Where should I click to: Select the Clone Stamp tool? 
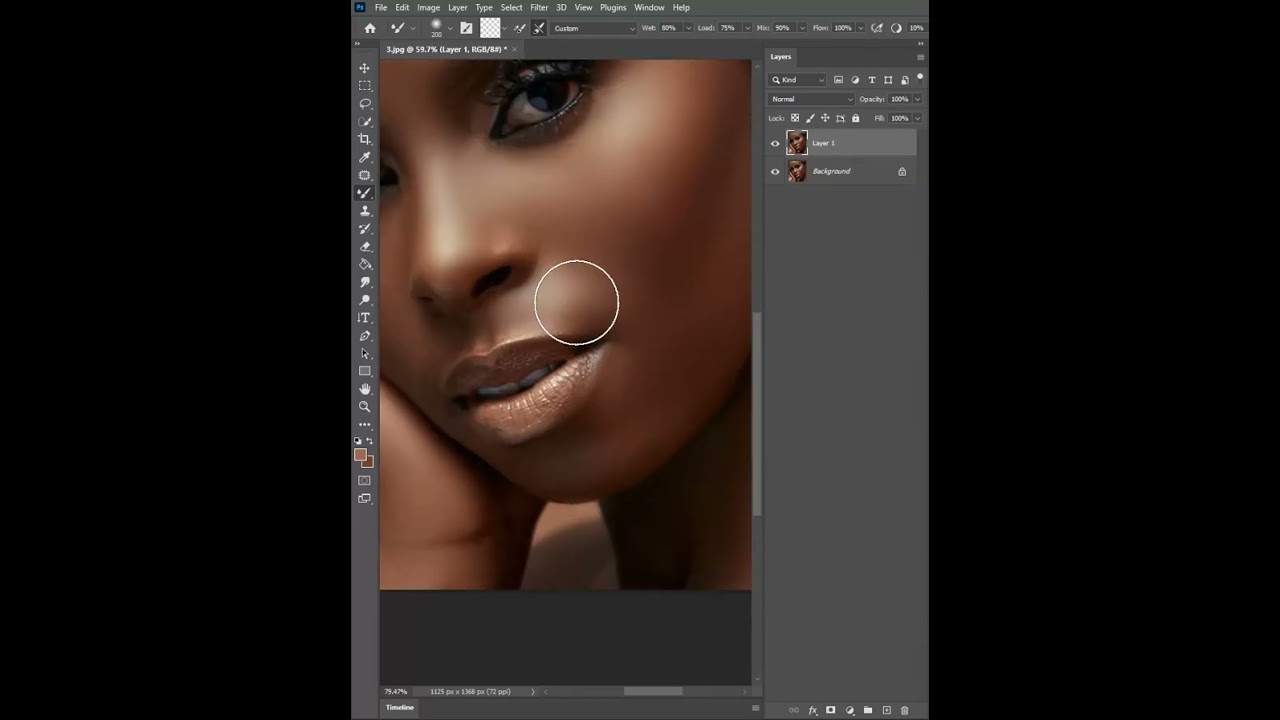coord(365,211)
